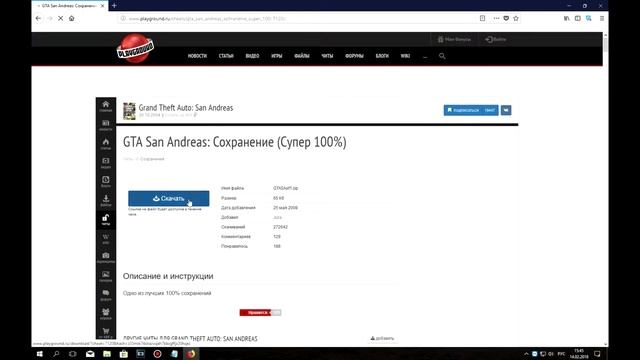Viewport: 640px width, 360px height.
Task: Open the ЧИТЫ menu item
Action: [327, 56]
